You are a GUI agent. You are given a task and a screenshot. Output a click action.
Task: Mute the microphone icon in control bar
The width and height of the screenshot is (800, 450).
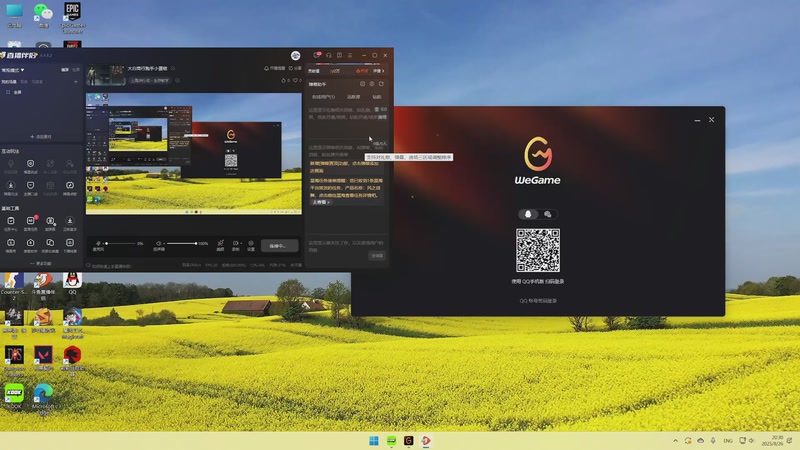(x=98, y=244)
